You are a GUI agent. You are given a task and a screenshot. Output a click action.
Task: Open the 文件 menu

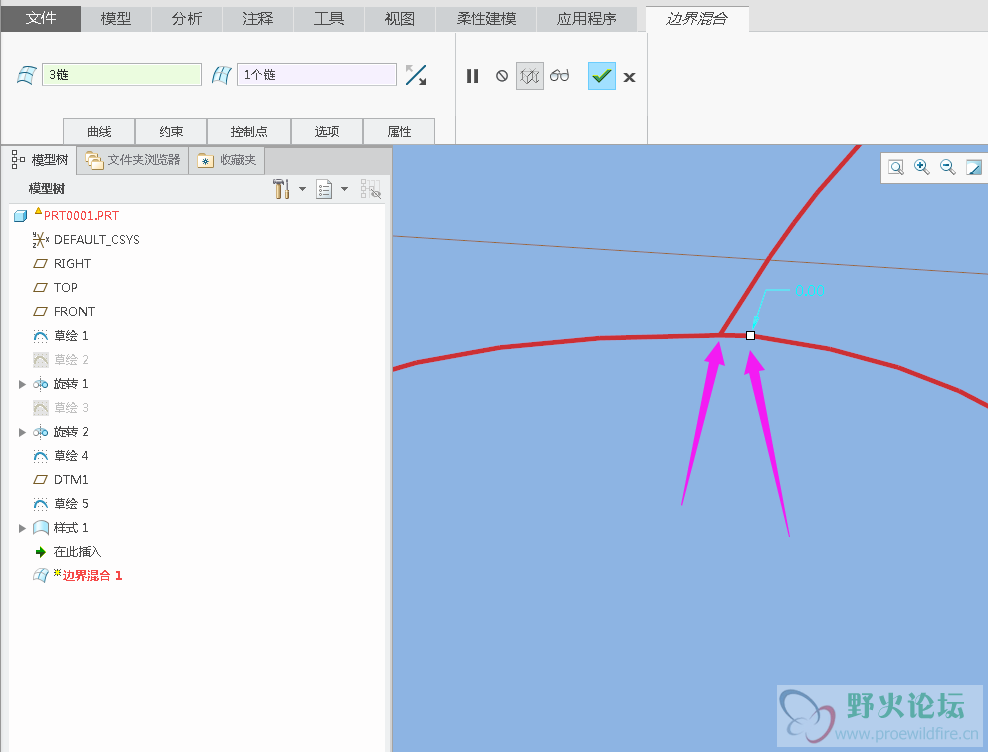[x=41, y=19]
